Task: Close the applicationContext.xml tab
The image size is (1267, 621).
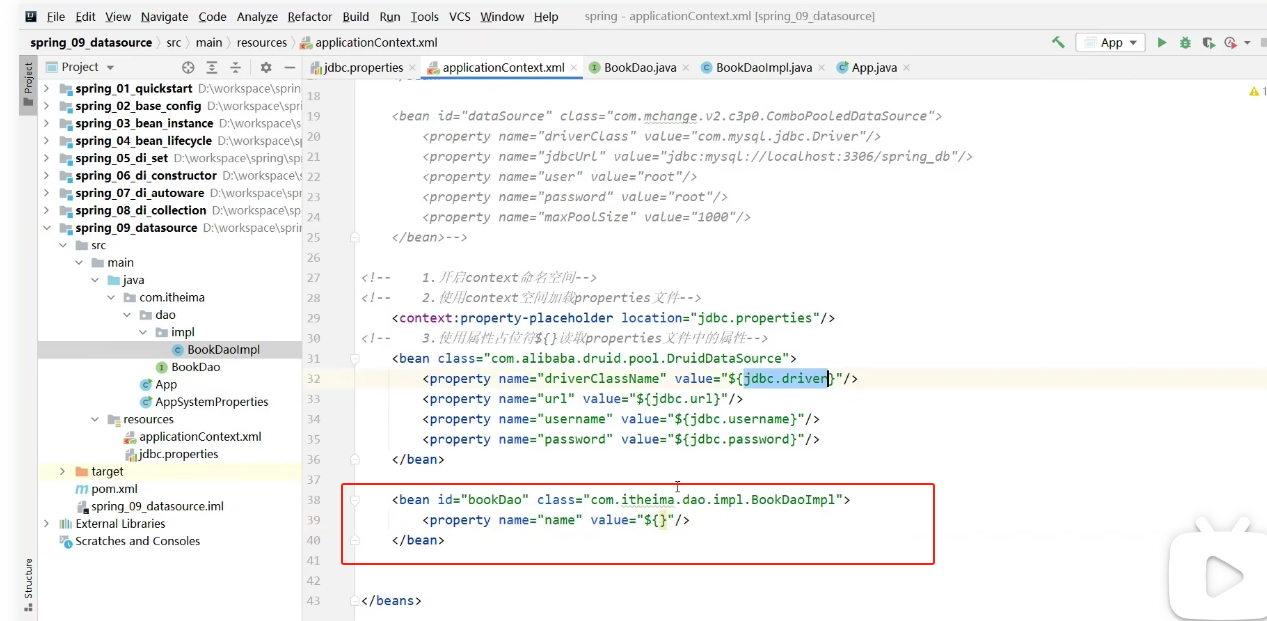Action: pyautogui.click(x=574, y=68)
